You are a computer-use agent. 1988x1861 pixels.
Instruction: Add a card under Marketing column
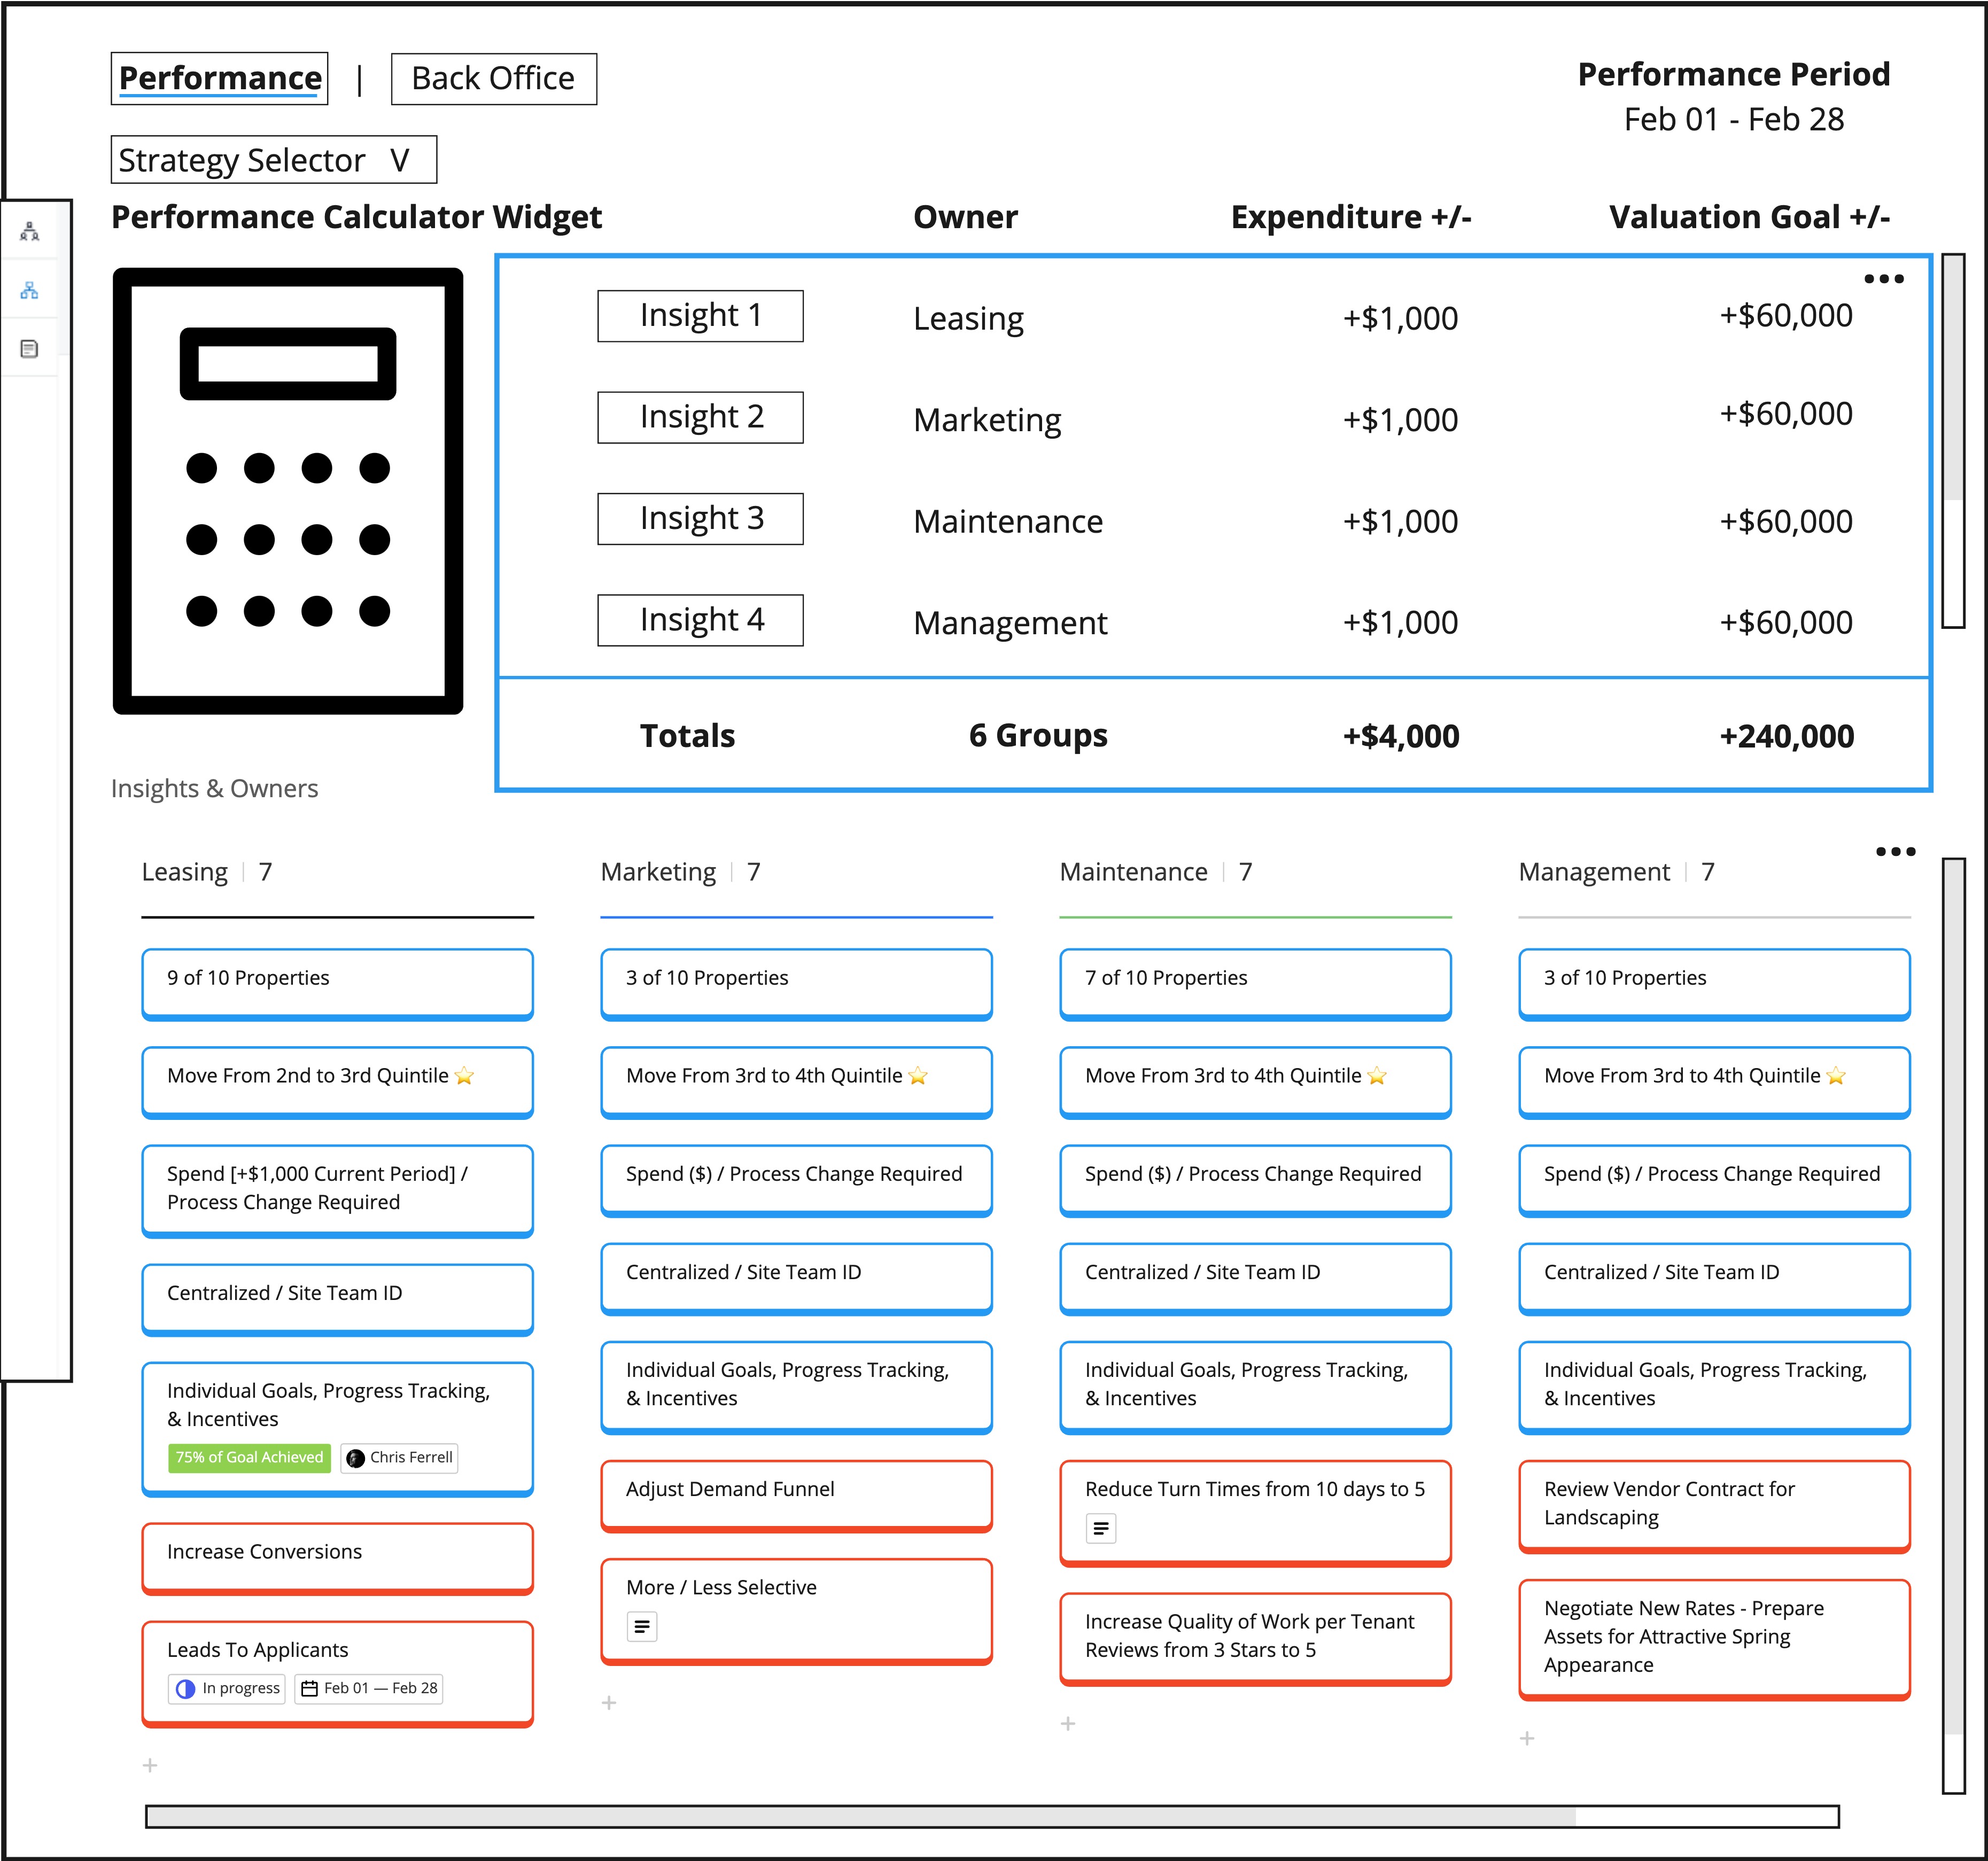tap(609, 1702)
